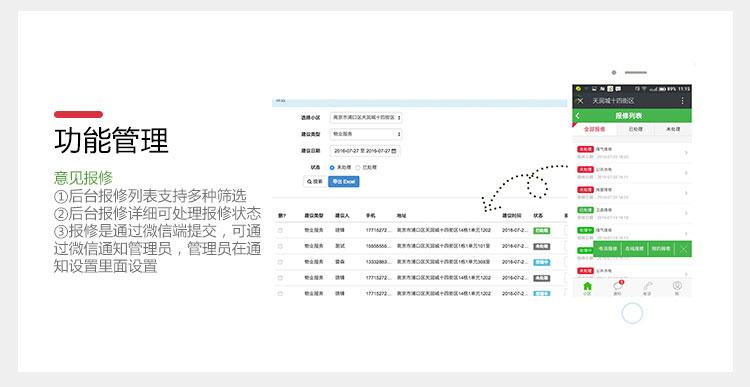Switch to the 全部报修 tab
Viewport: 750px width, 387px height.
(596, 129)
